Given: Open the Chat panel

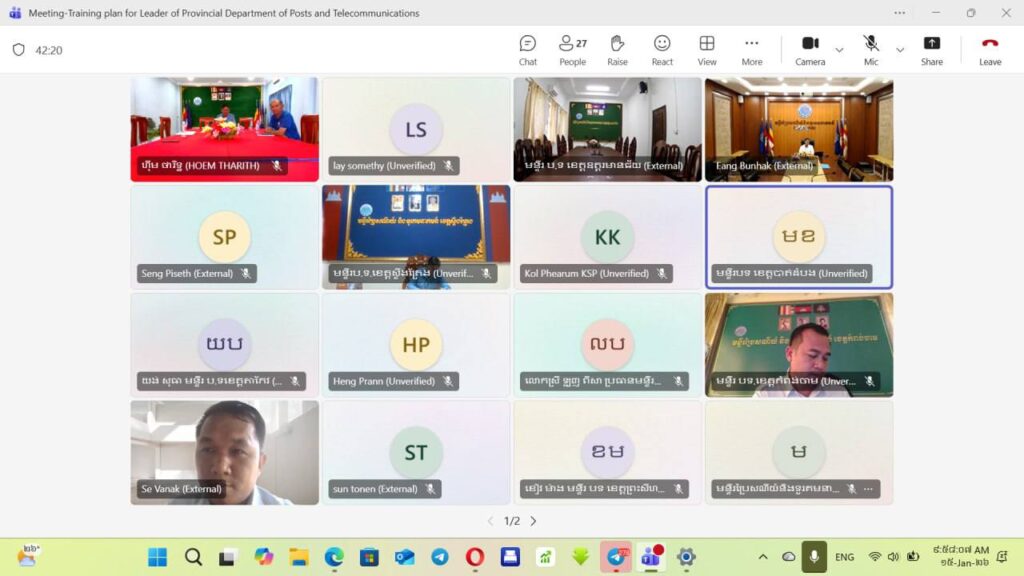Looking at the screenshot, I should [x=527, y=50].
